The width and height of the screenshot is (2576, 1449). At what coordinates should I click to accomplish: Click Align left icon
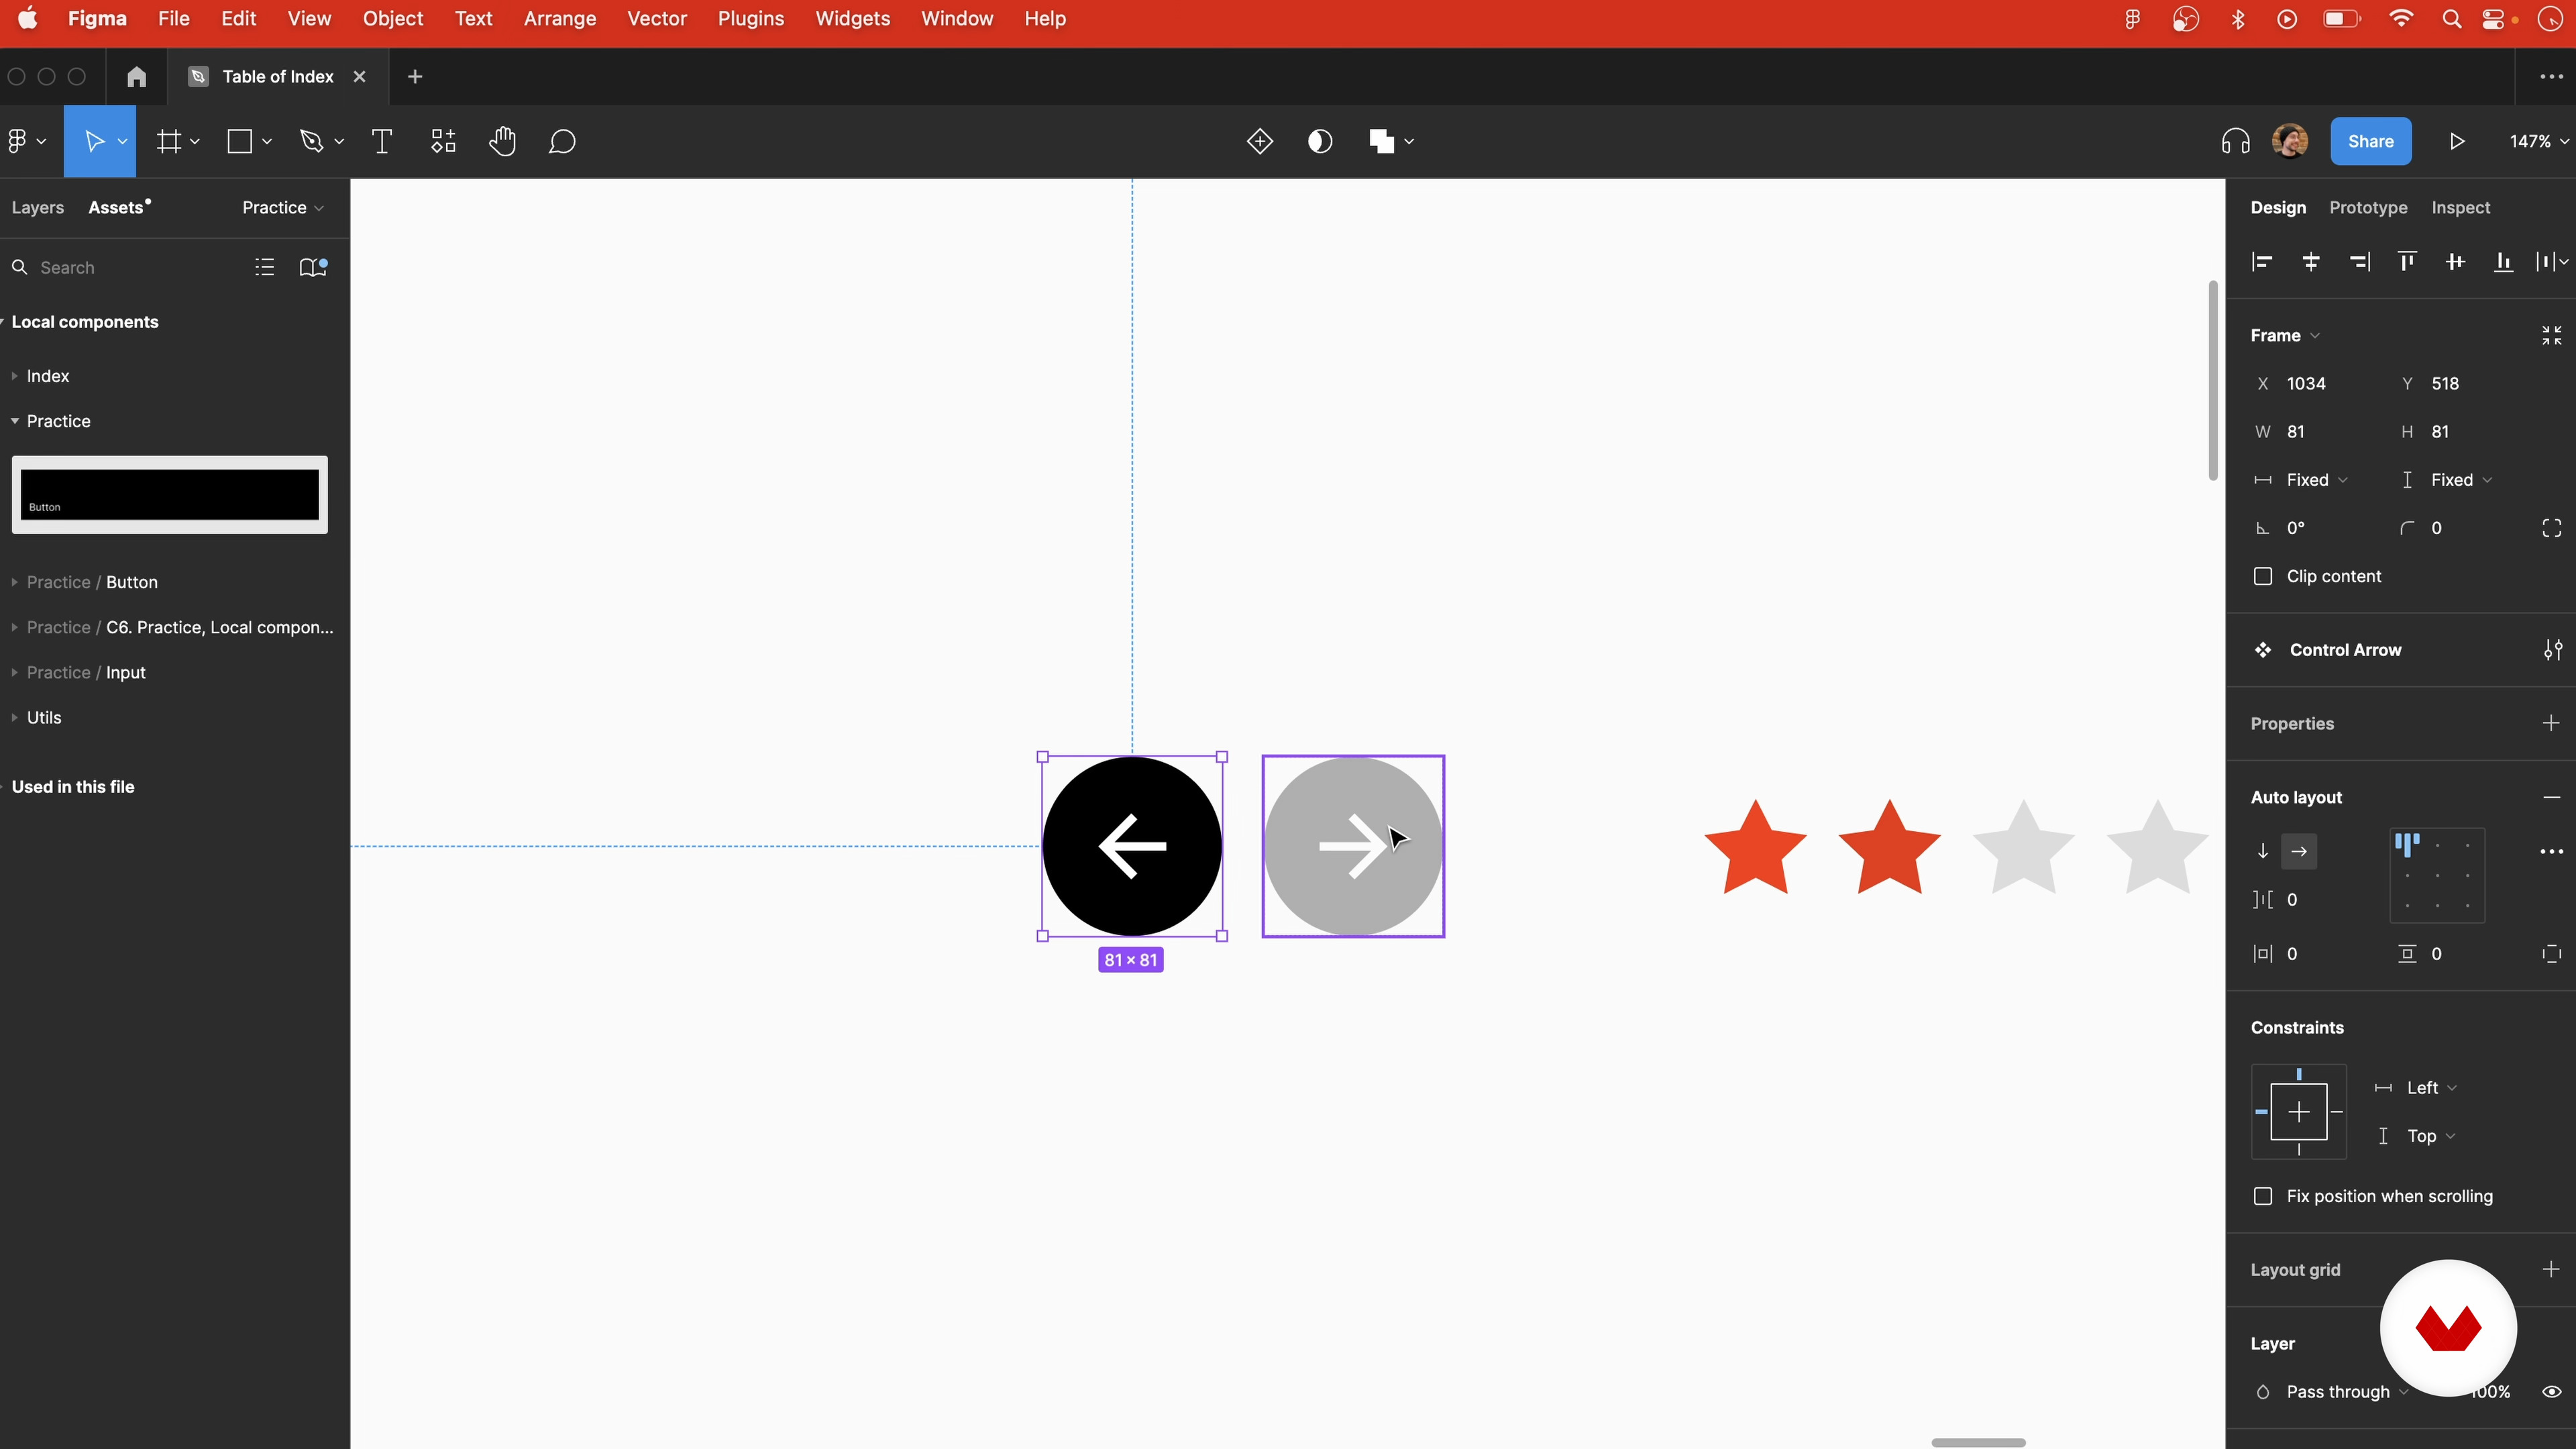(x=2262, y=262)
